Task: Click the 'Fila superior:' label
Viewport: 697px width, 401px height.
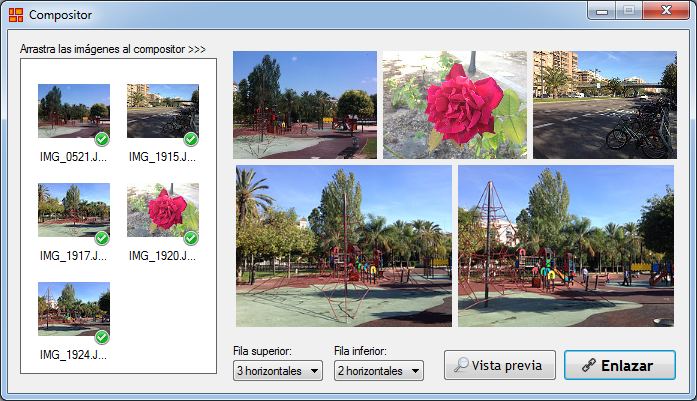Action: (x=262, y=351)
